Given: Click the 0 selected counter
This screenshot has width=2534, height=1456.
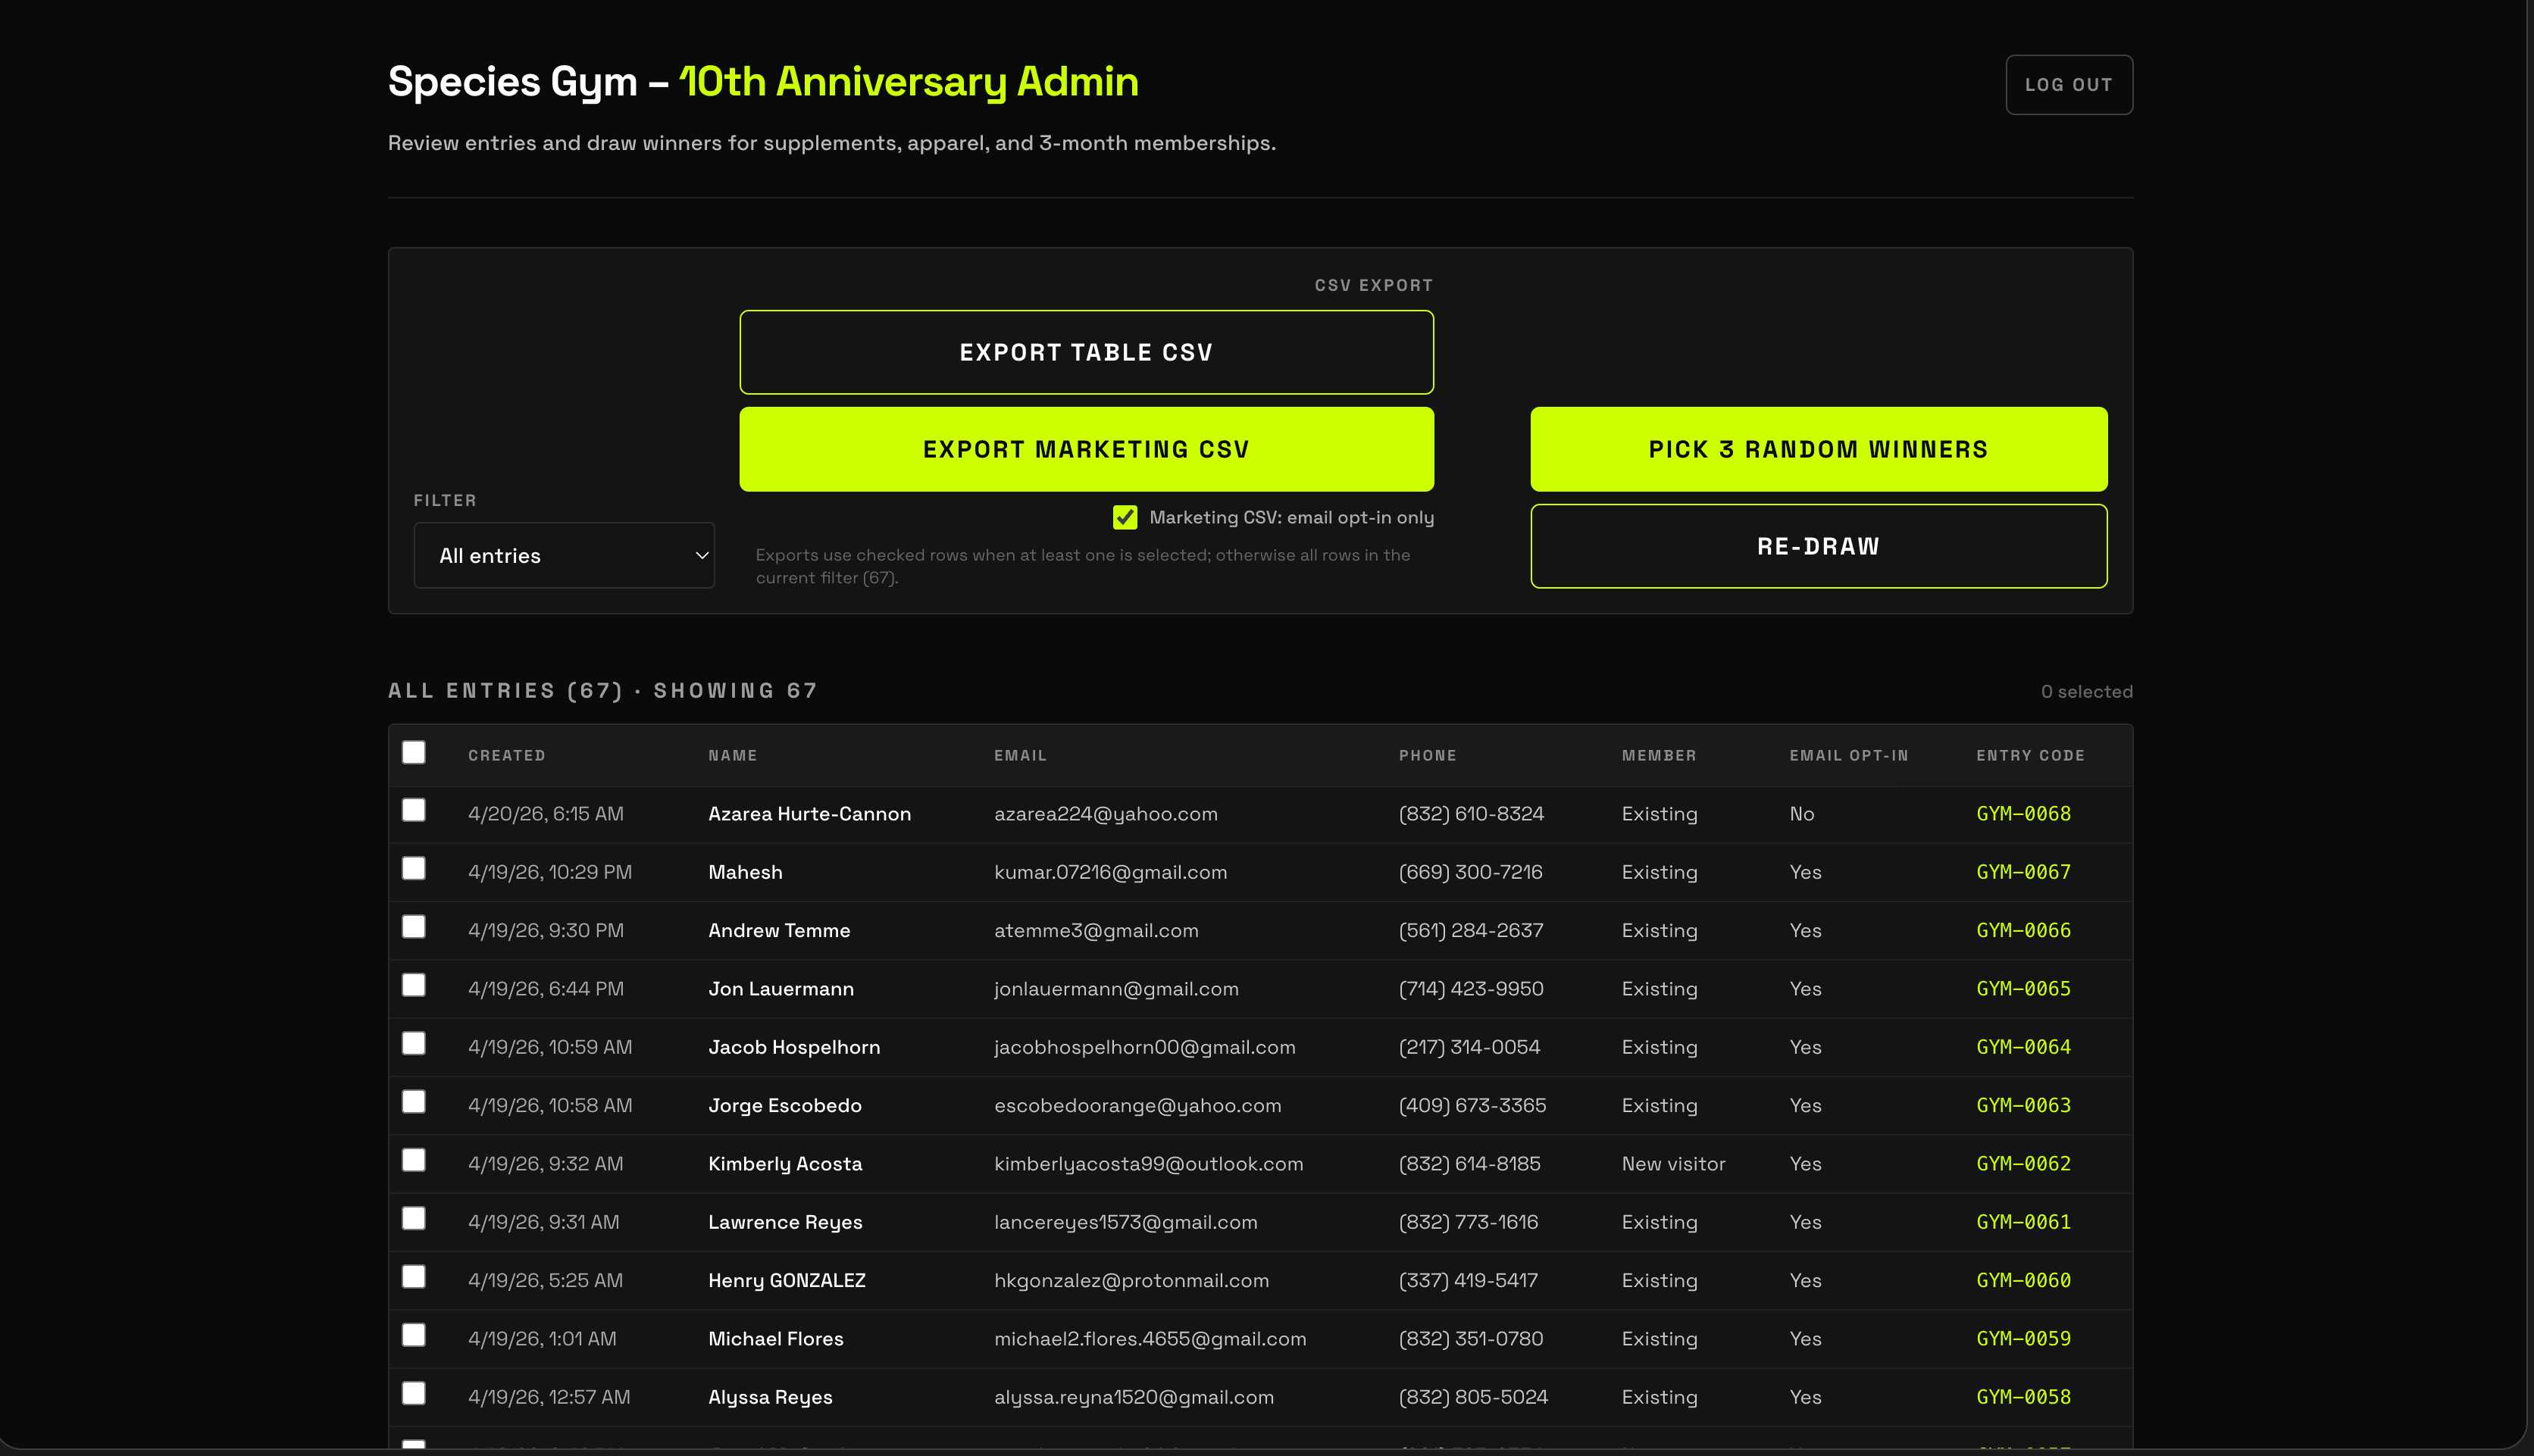Looking at the screenshot, I should click(x=2086, y=692).
